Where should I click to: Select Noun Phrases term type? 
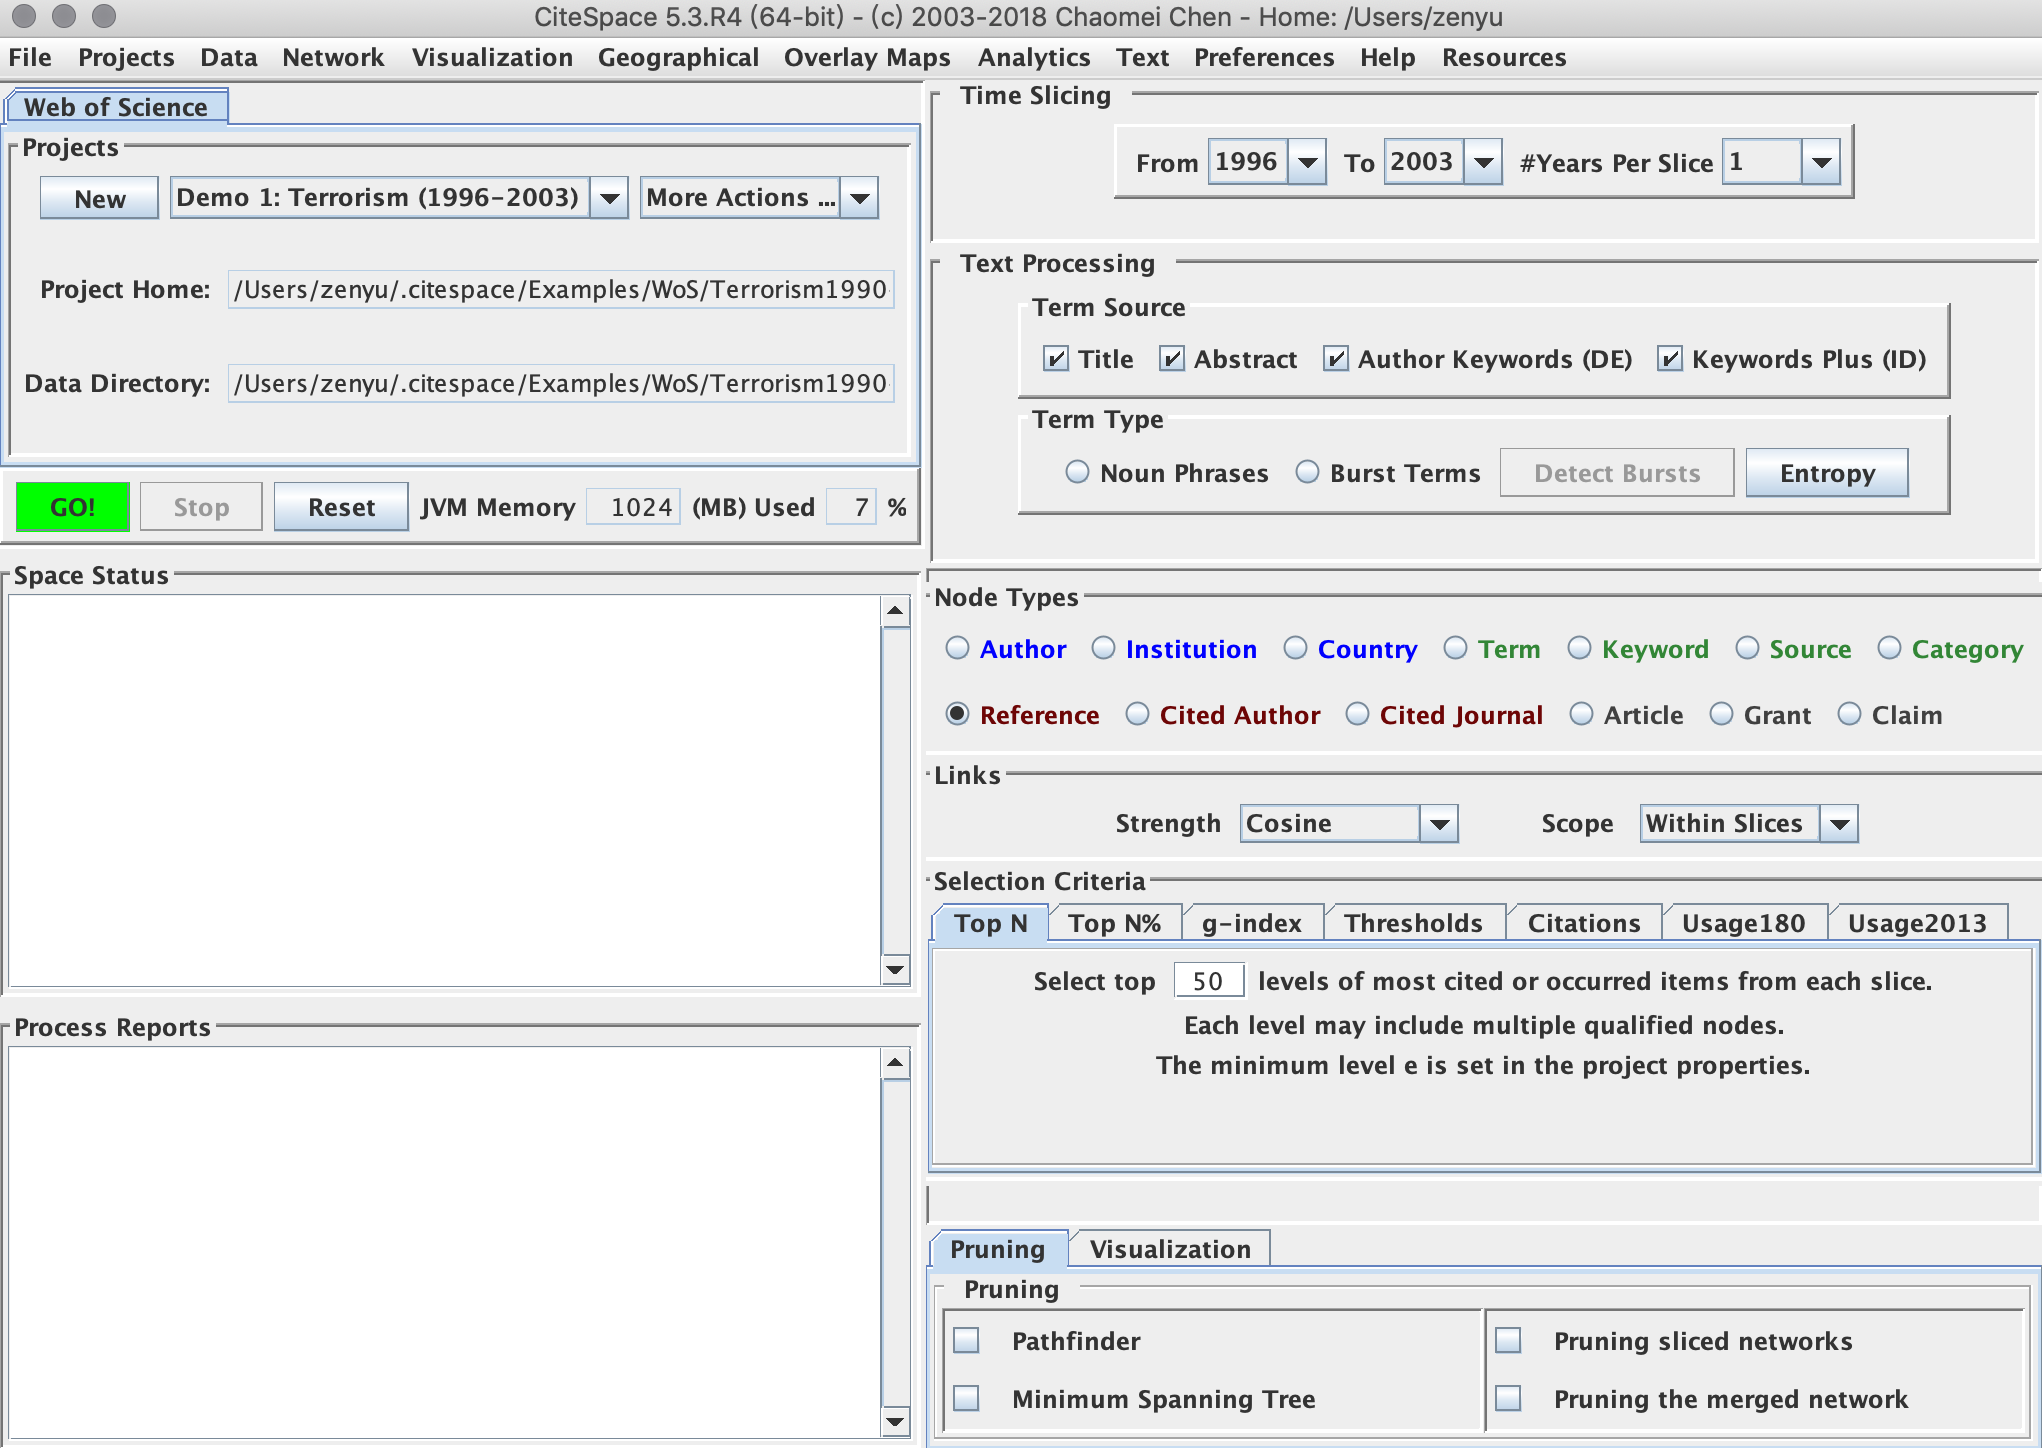(x=1077, y=473)
